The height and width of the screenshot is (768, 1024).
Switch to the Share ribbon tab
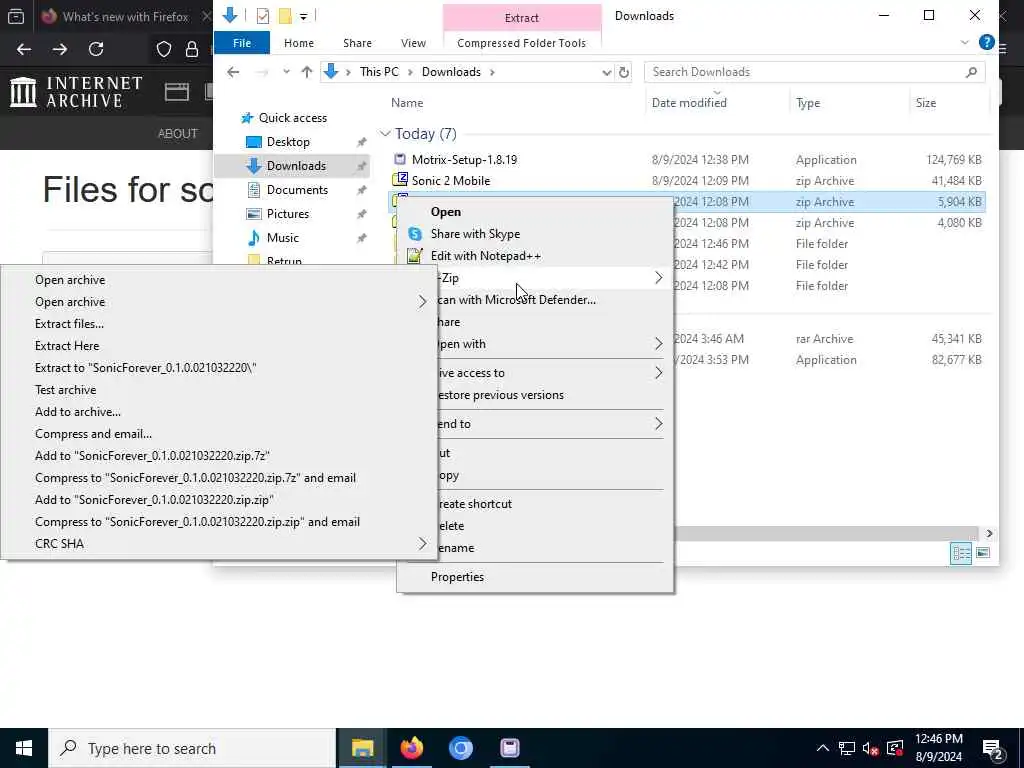[x=357, y=43]
